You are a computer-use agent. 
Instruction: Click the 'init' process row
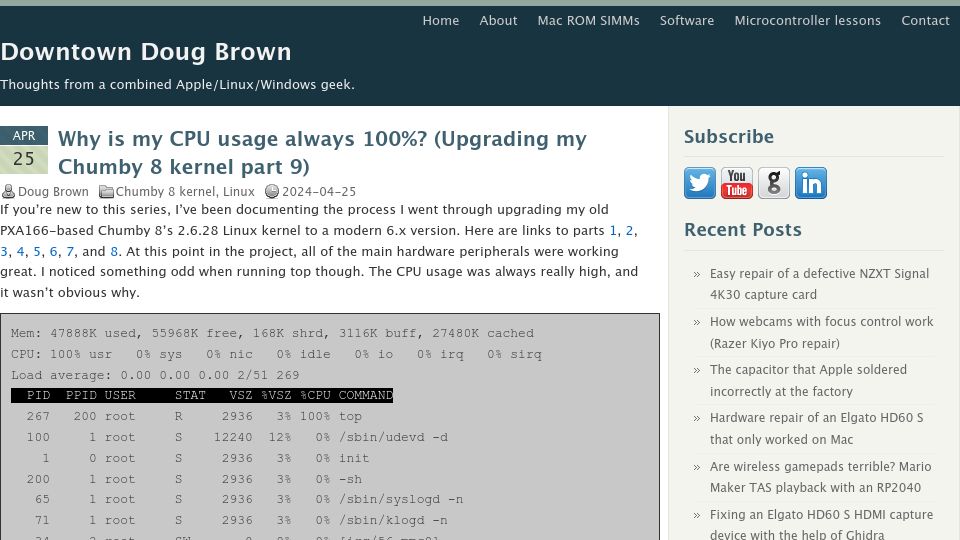coord(206,459)
